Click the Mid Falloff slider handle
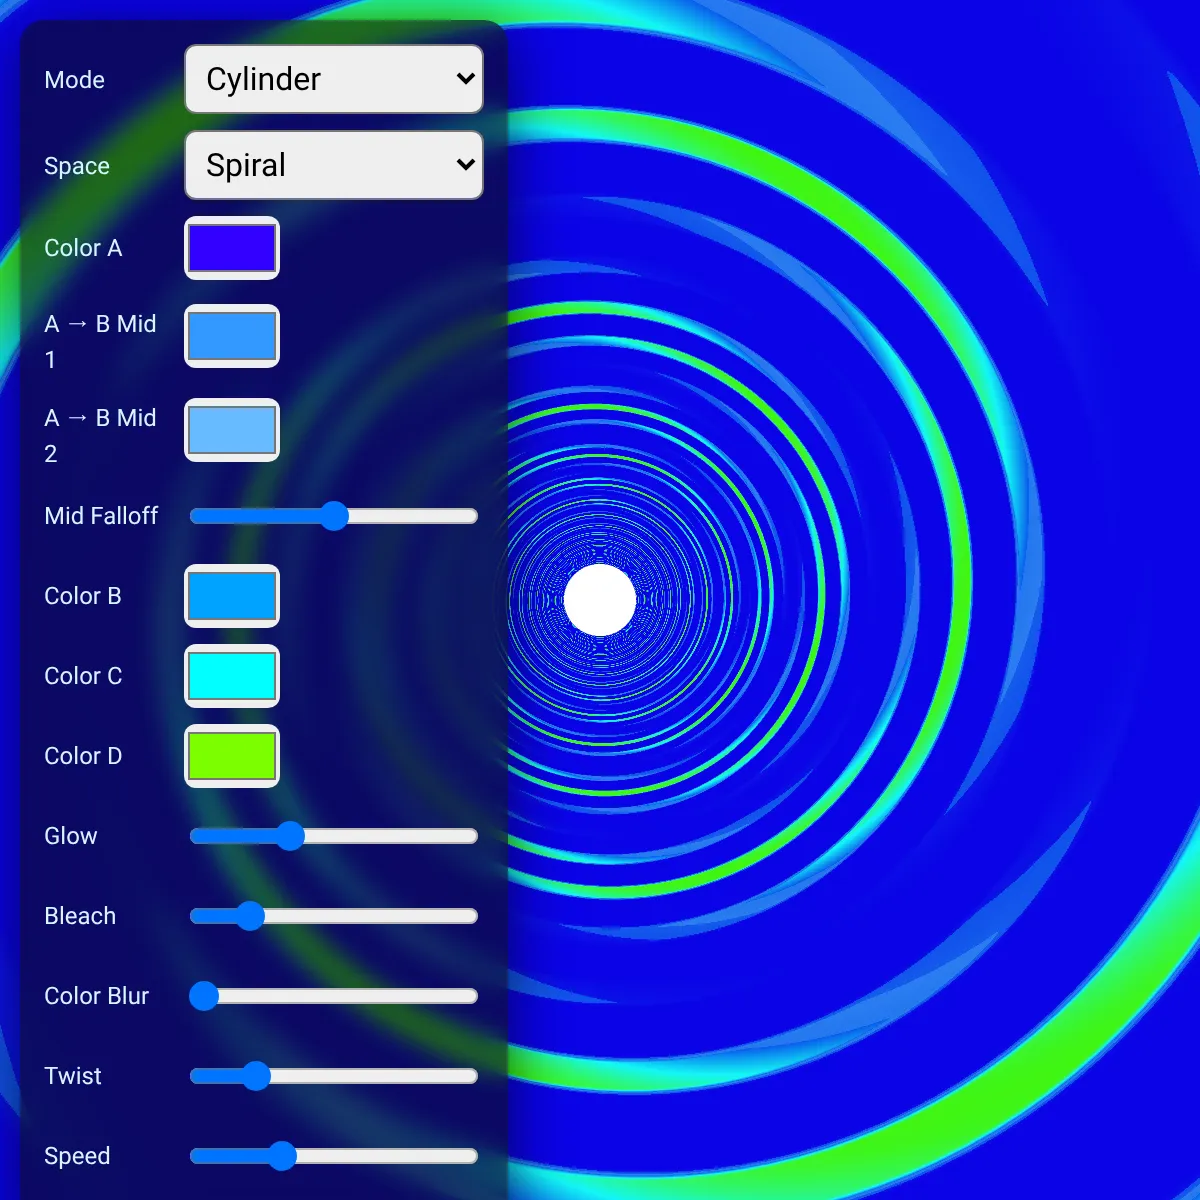This screenshot has height=1200, width=1200. point(334,516)
